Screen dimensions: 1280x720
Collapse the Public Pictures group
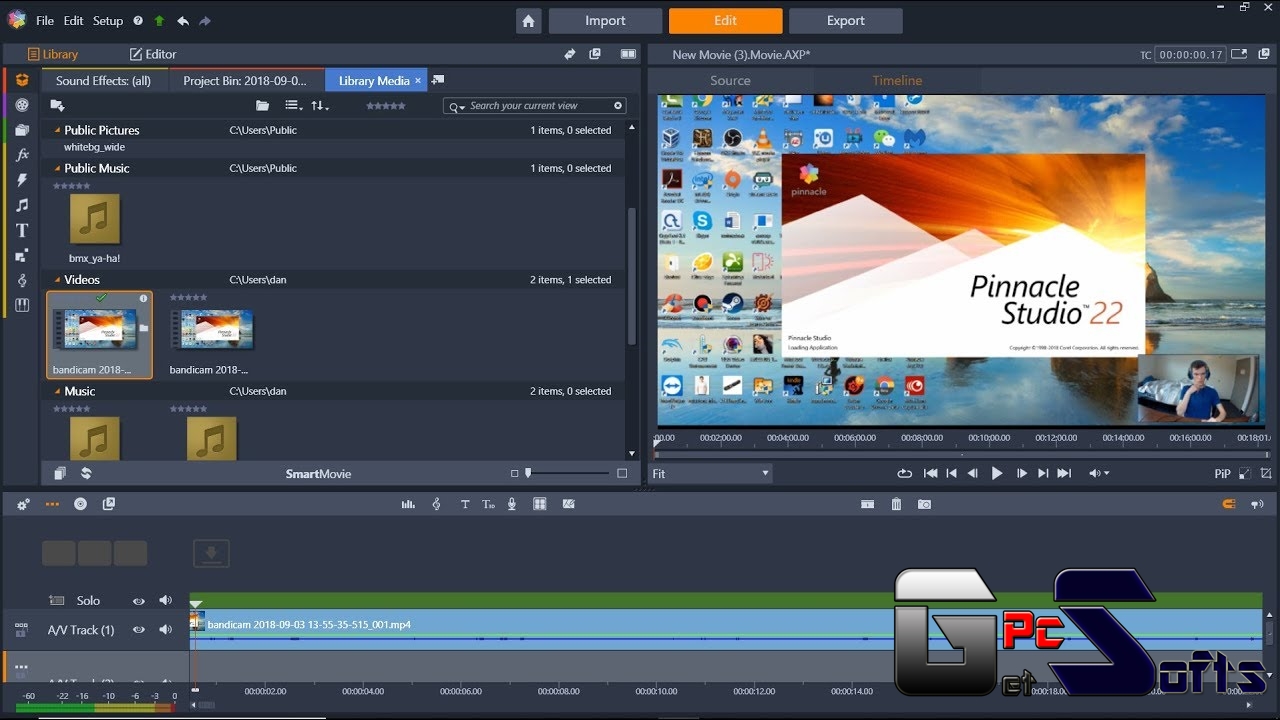coord(57,130)
